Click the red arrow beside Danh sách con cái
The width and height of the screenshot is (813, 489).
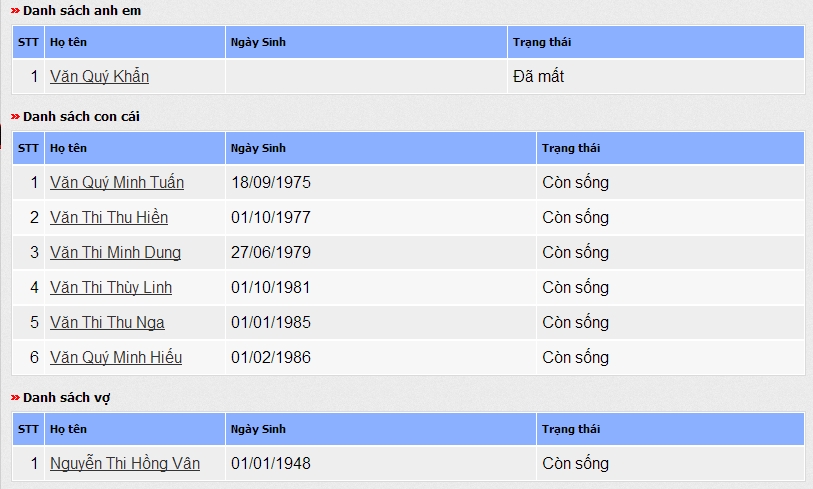point(16,117)
